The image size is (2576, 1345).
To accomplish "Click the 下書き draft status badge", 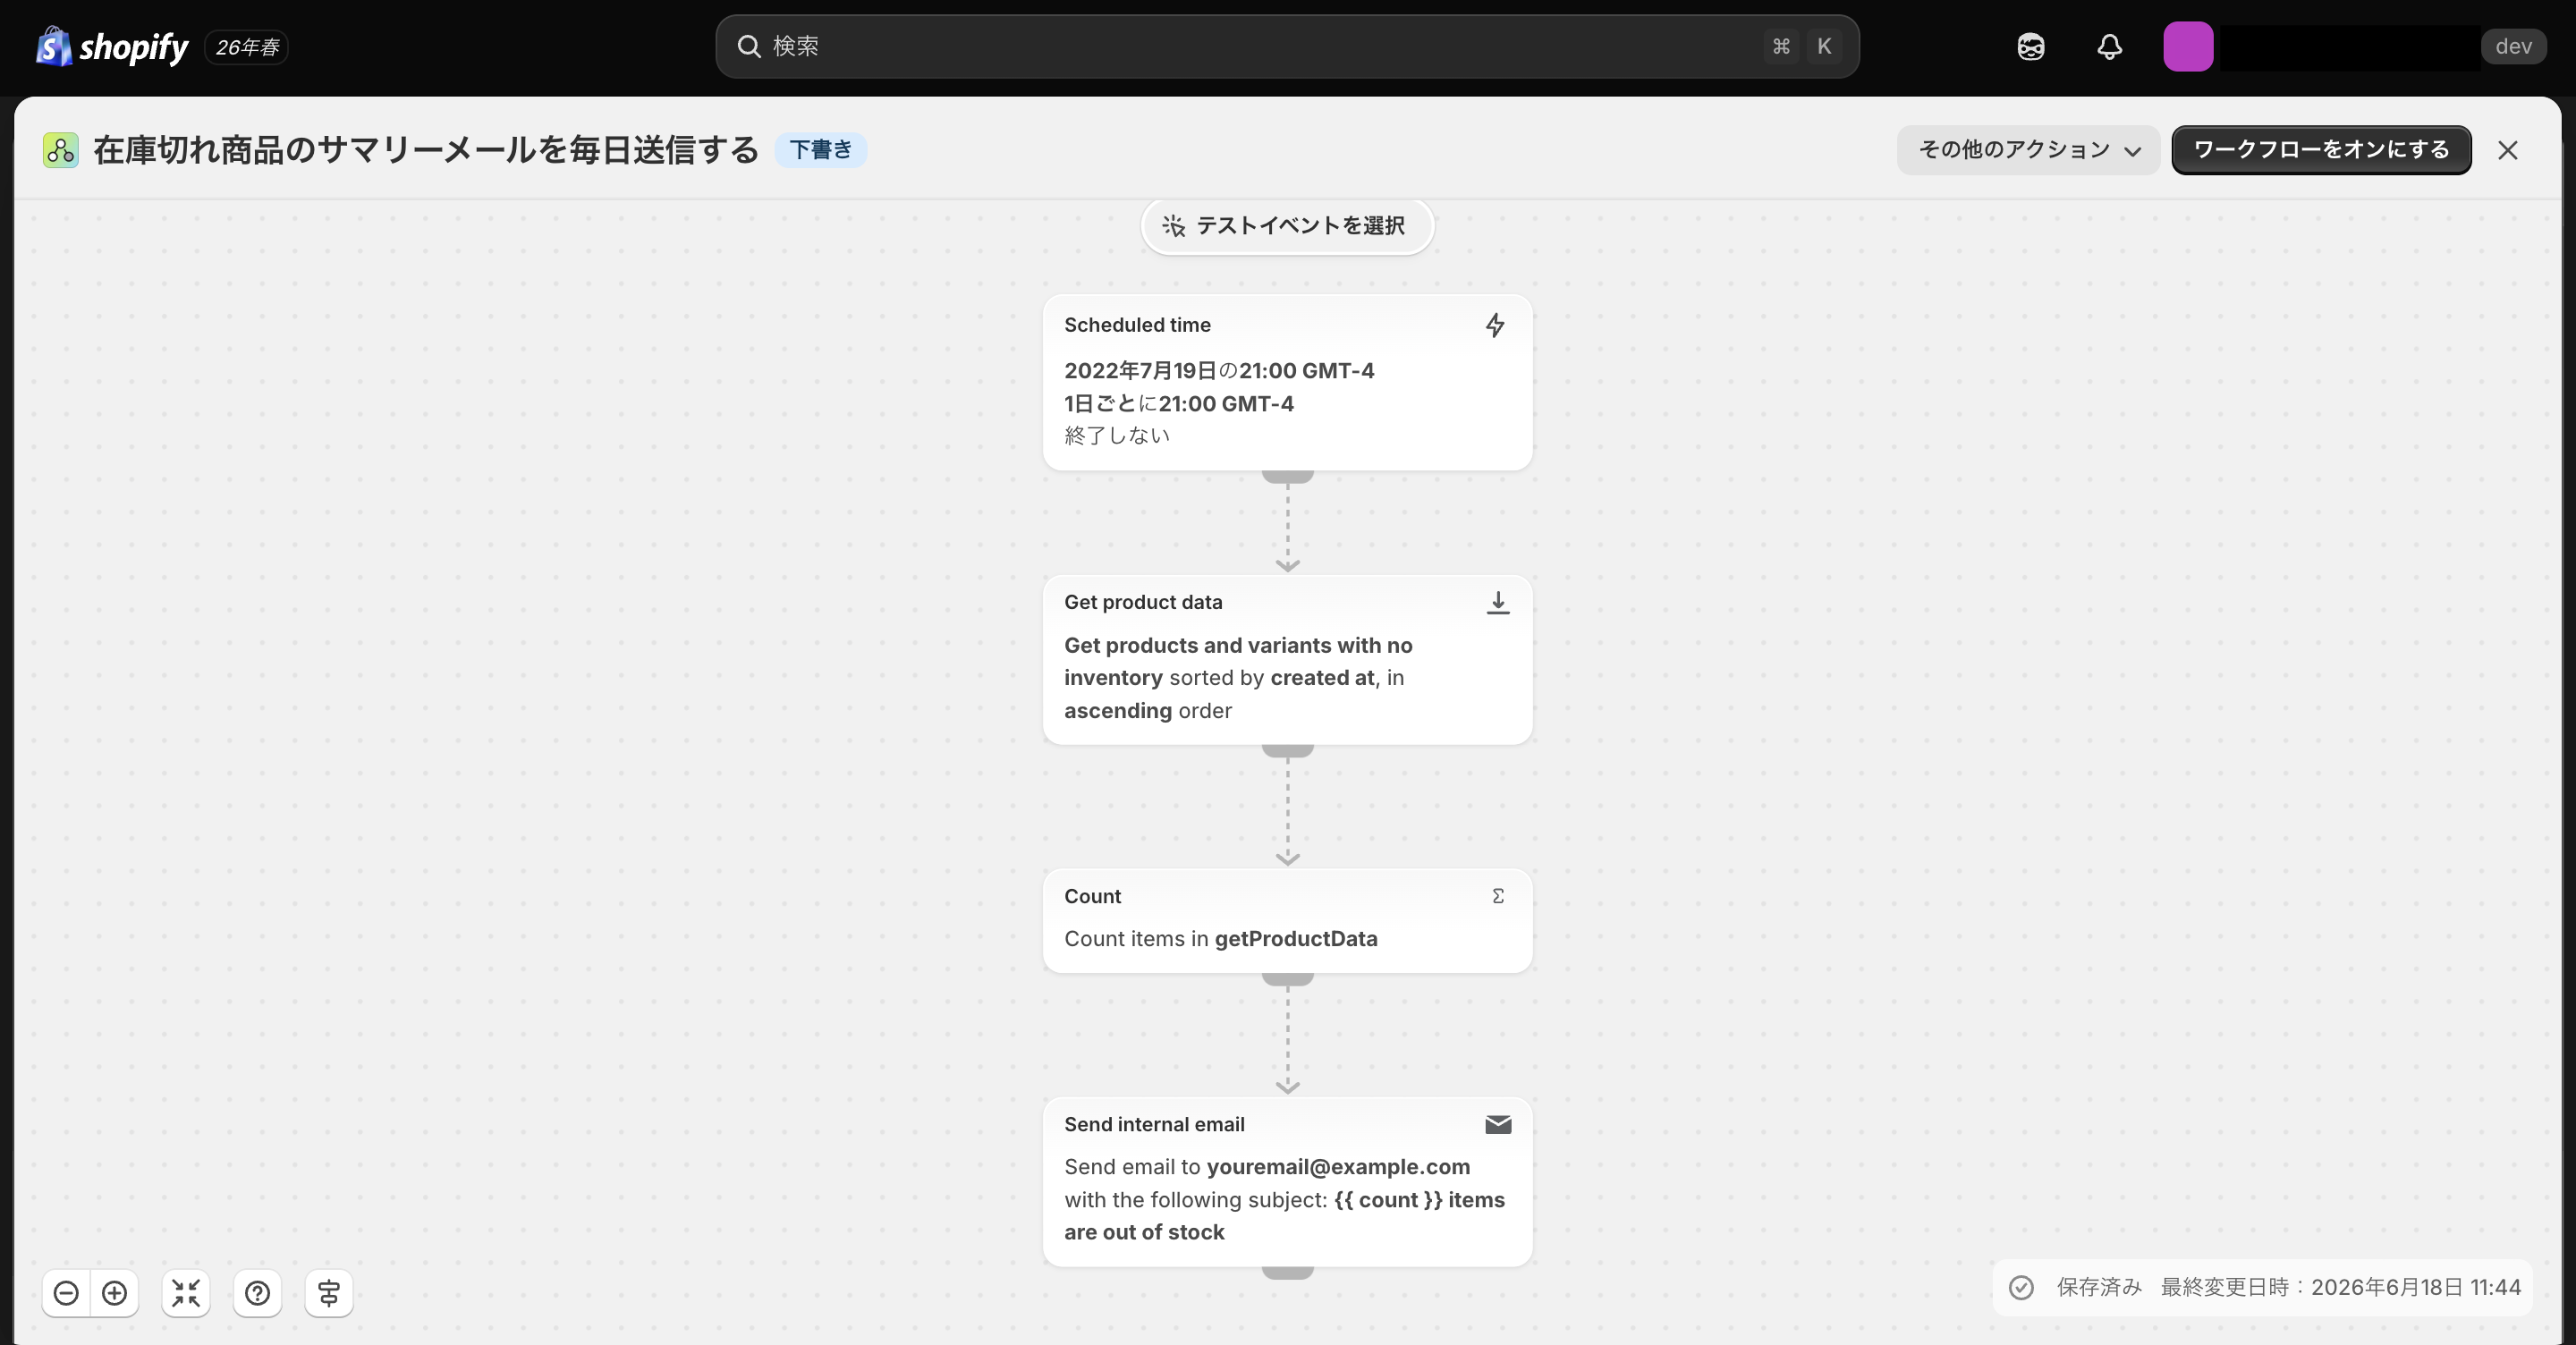I will [x=821, y=150].
